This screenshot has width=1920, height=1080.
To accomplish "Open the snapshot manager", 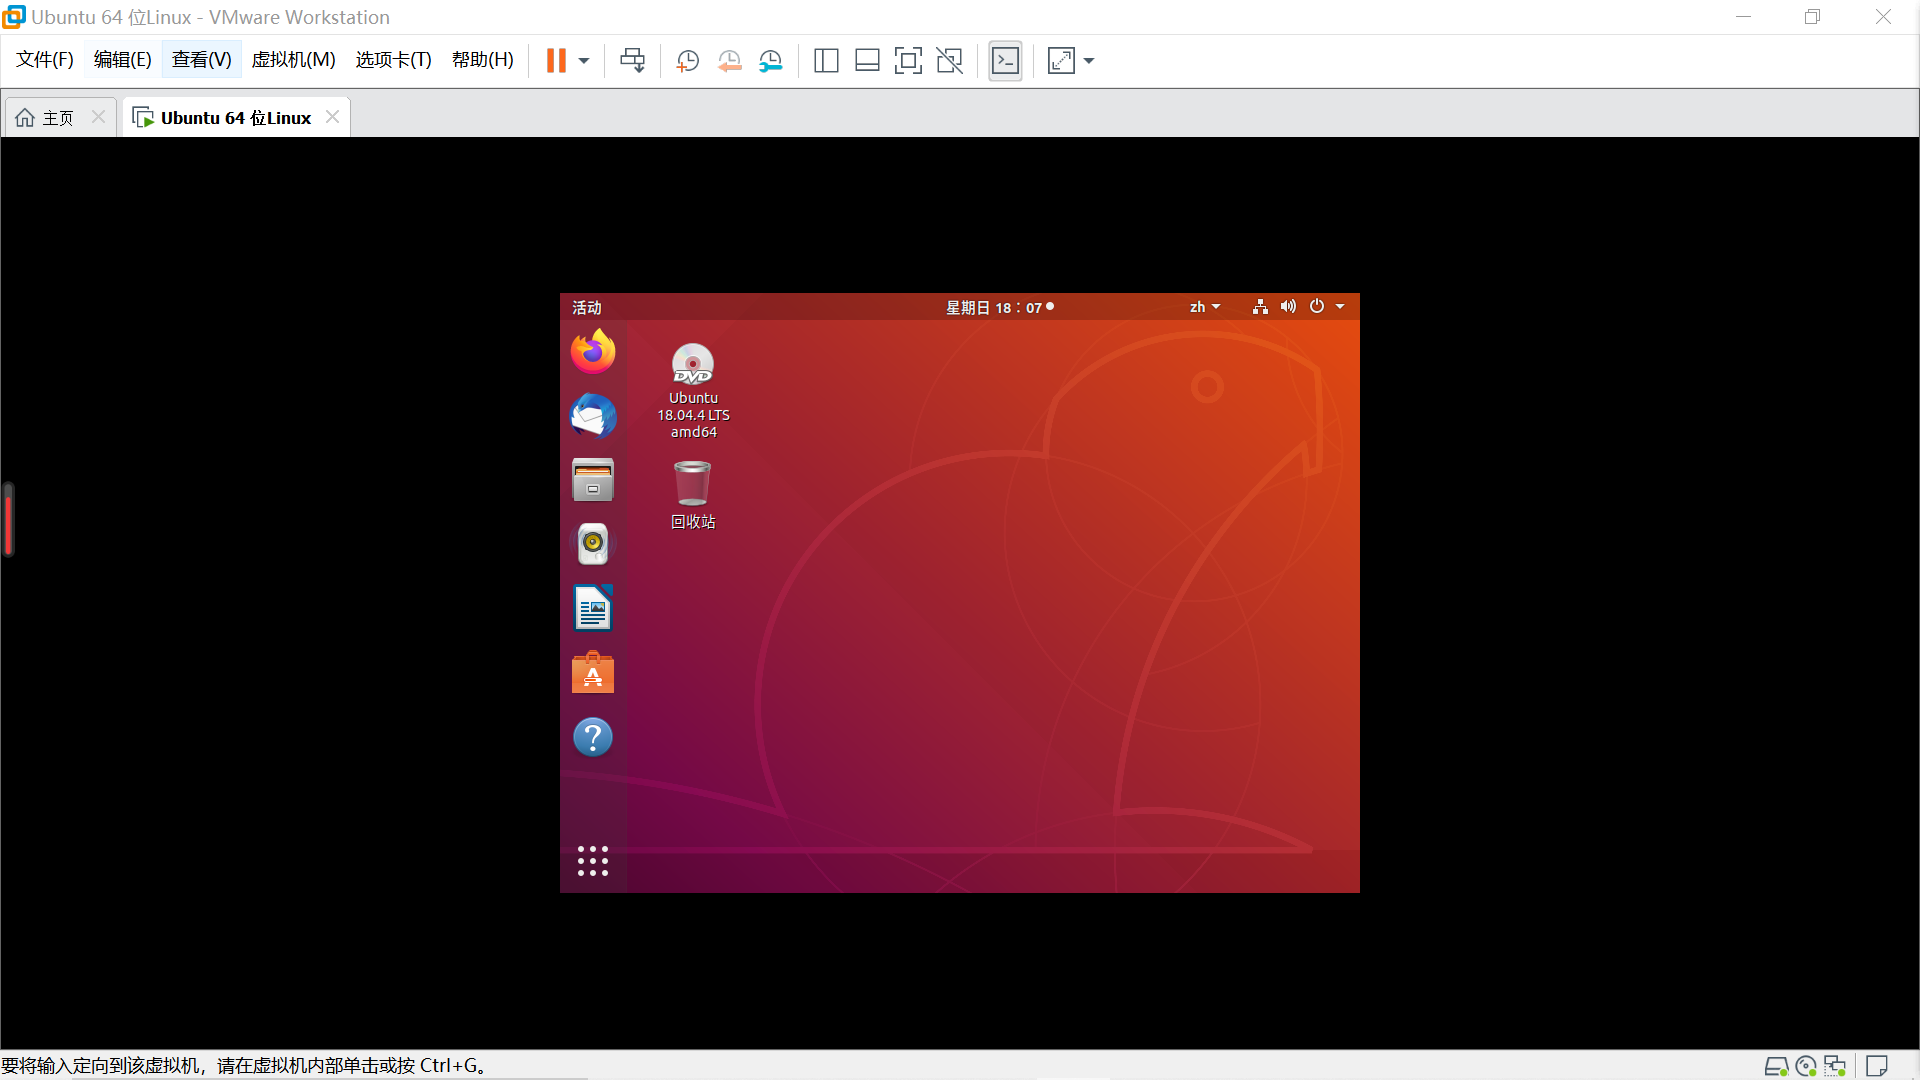I will 771,61.
